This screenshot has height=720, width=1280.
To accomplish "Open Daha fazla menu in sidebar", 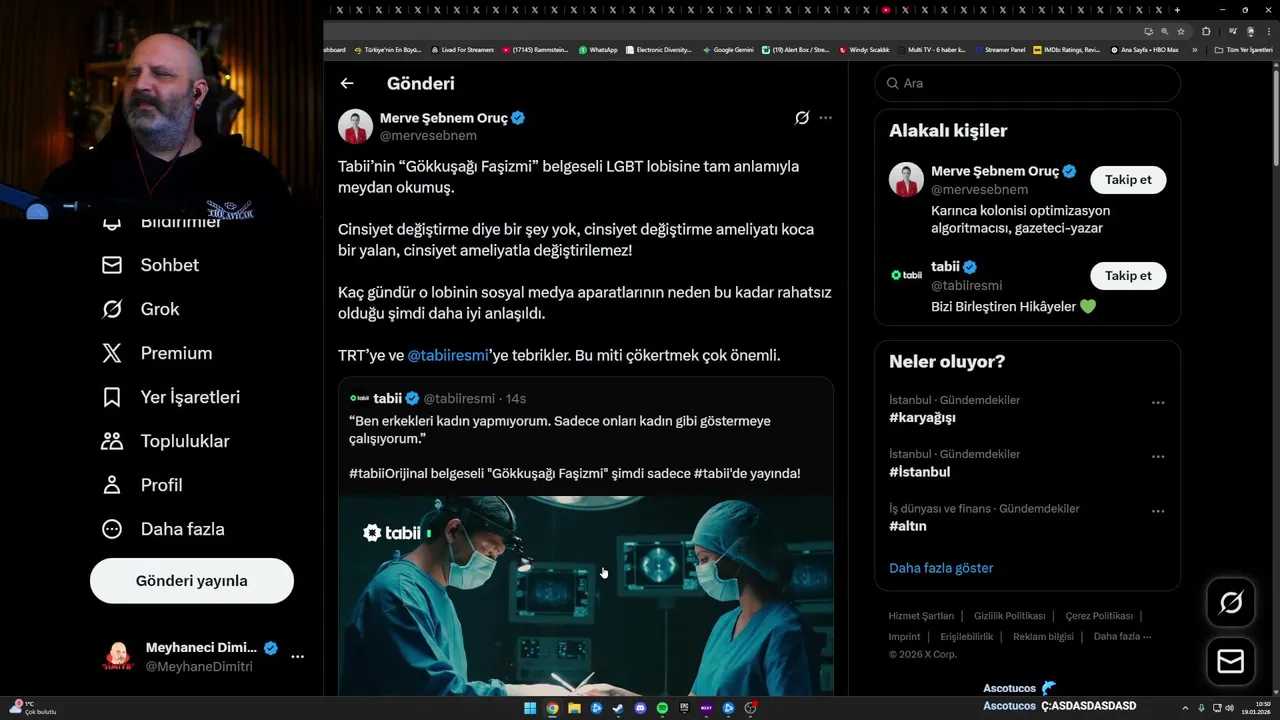I will pyautogui.click(x=163, y=529).
